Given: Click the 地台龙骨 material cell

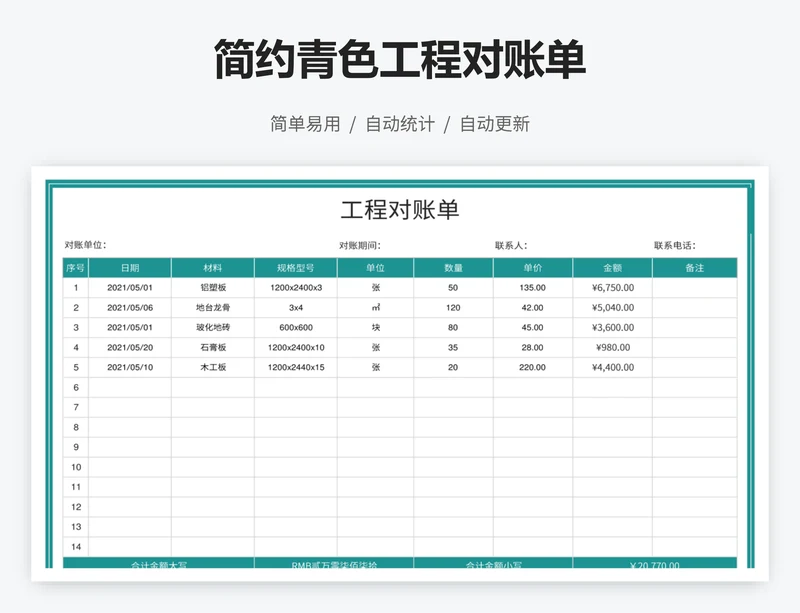Looking at the screenshot, I should 213,308.
